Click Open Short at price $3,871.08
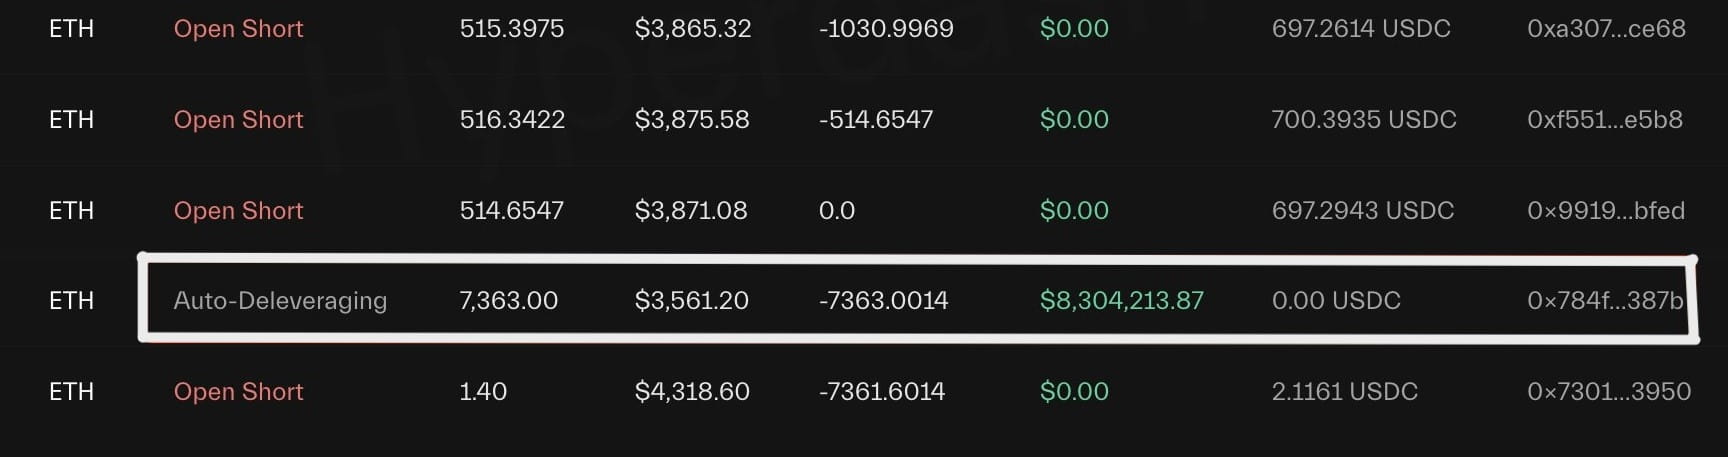The image size is (1728, 457). (238, 211)
